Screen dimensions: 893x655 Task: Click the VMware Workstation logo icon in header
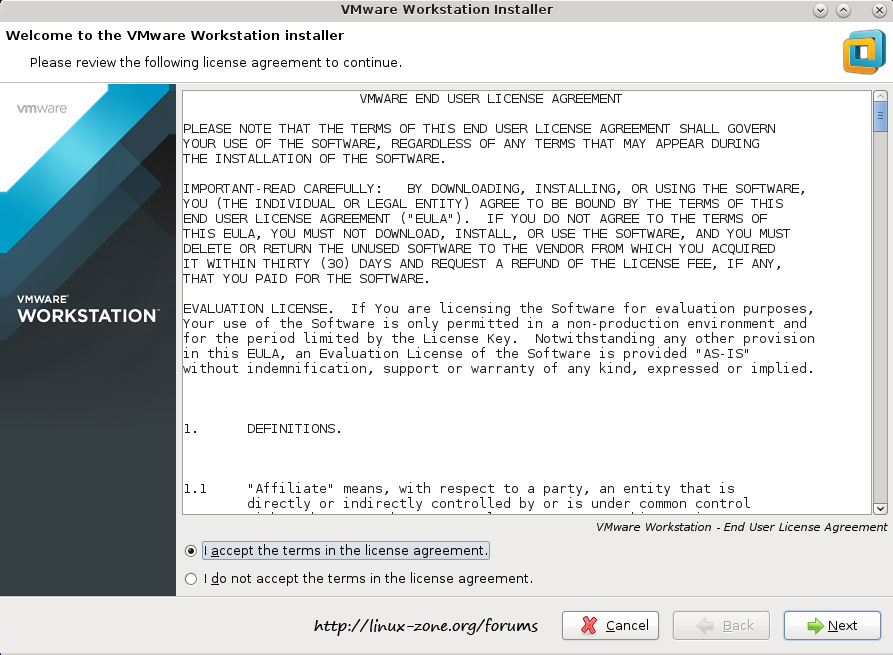pos(862,52)
